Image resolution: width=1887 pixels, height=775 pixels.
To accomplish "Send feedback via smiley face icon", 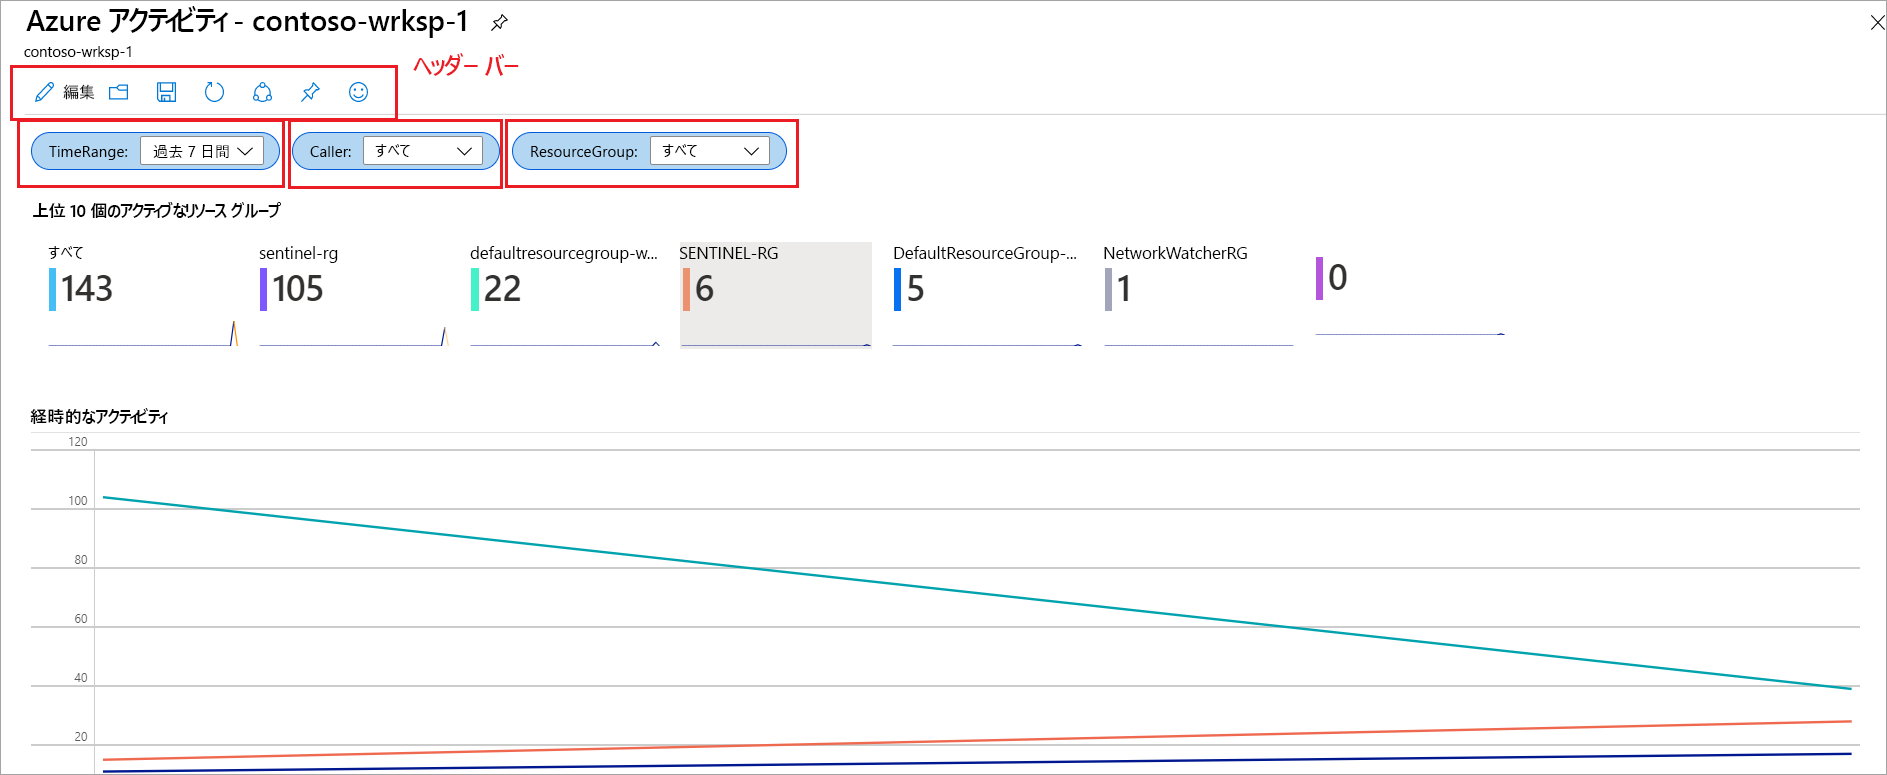I will [x=358, y=92].
